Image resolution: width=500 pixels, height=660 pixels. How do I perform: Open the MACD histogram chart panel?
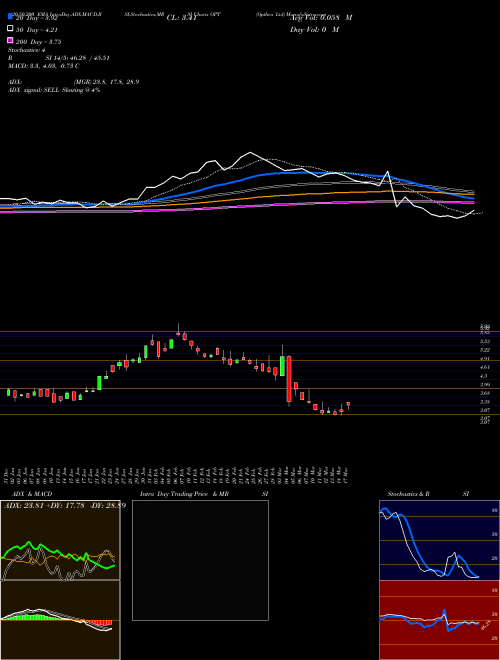point(60,620)
